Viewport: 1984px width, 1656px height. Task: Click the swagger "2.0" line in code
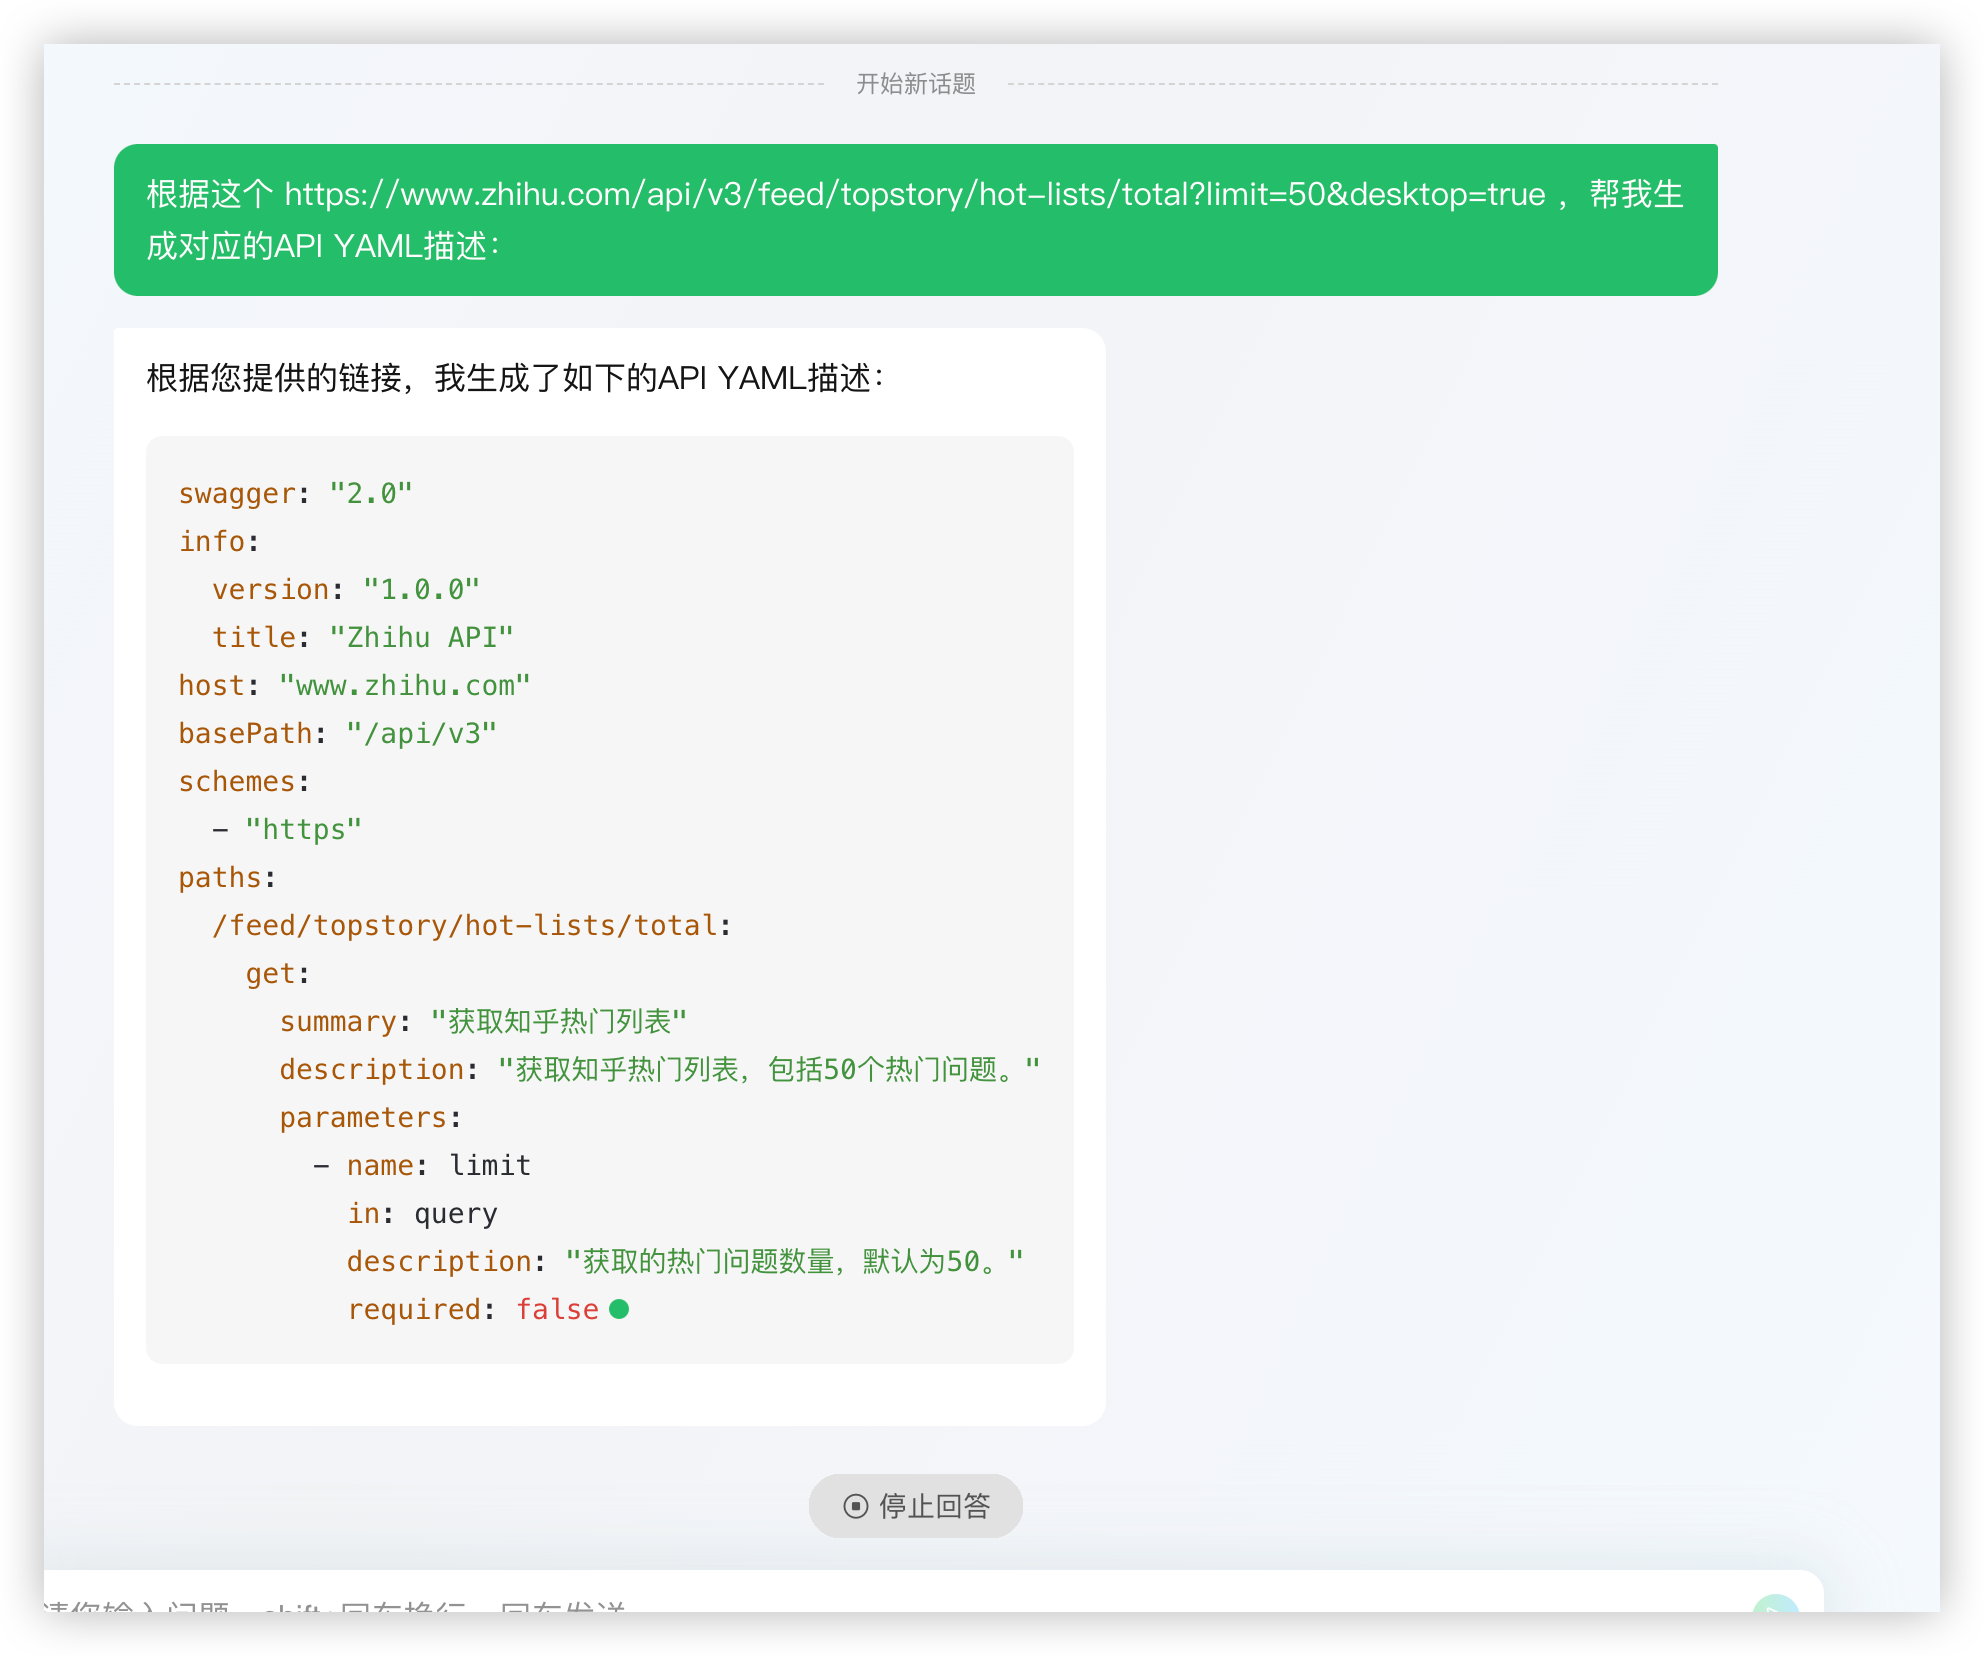click(x=295, y=493)
